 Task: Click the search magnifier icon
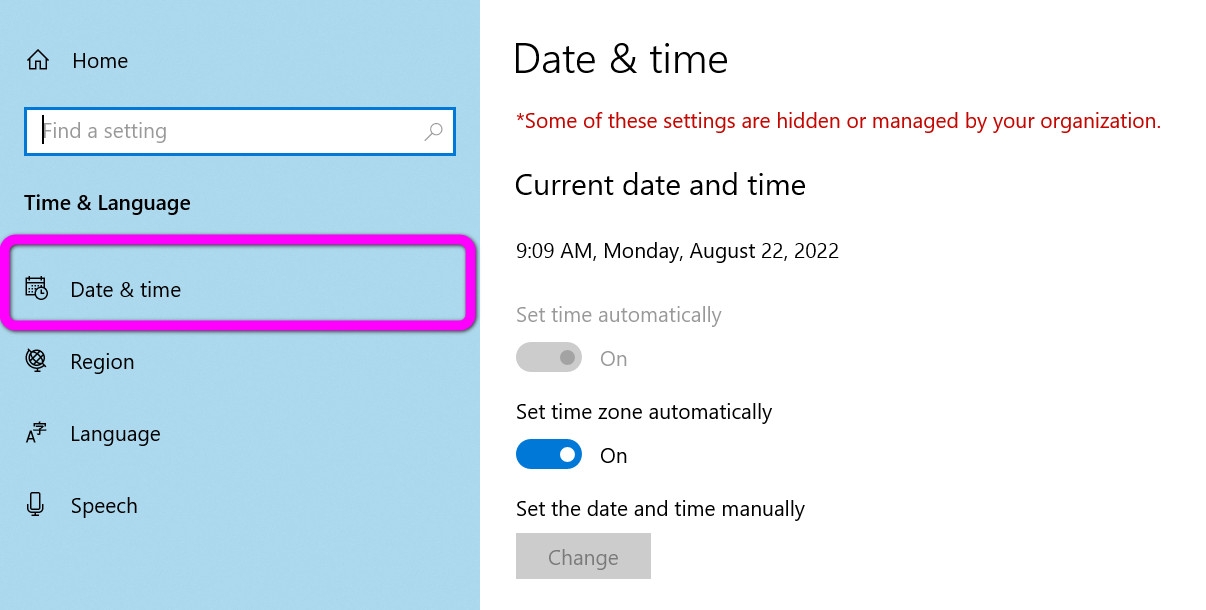(x=434, y=131)
